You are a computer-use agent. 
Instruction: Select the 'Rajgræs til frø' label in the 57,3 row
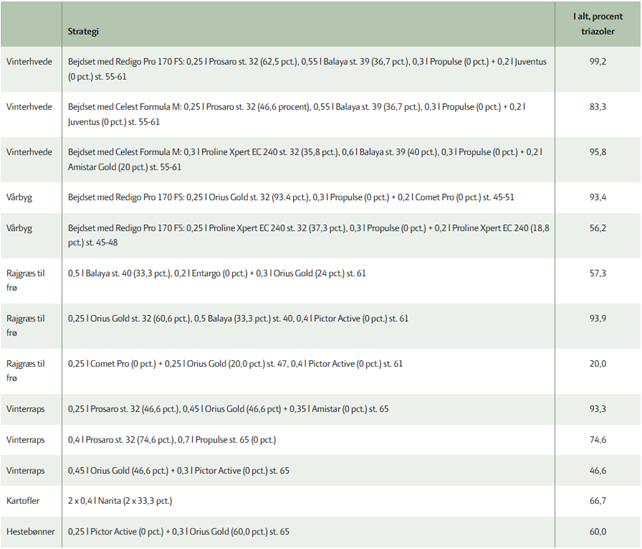coord(25,280)
